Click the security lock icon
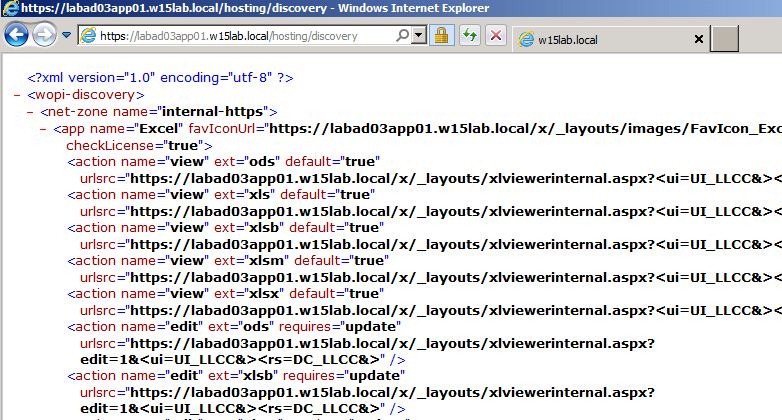This screenshot has height=420, width=782. (x=441, y=35)
